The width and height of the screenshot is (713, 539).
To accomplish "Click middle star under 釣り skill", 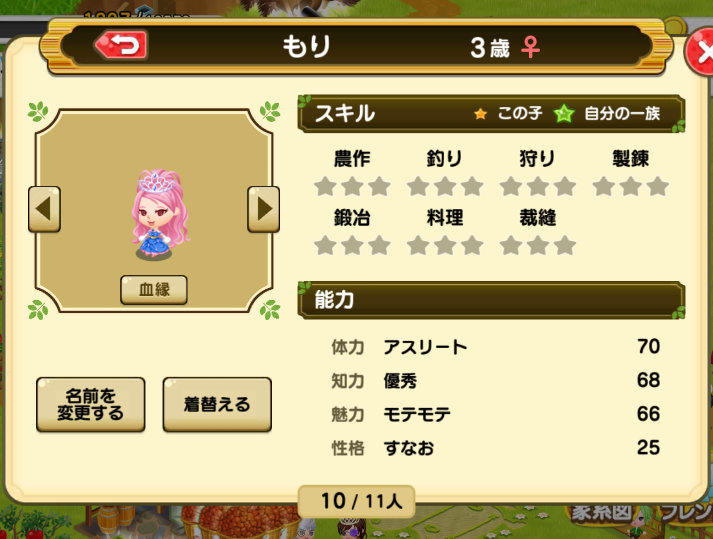I will pyautogui.click(x=445, y=186).
